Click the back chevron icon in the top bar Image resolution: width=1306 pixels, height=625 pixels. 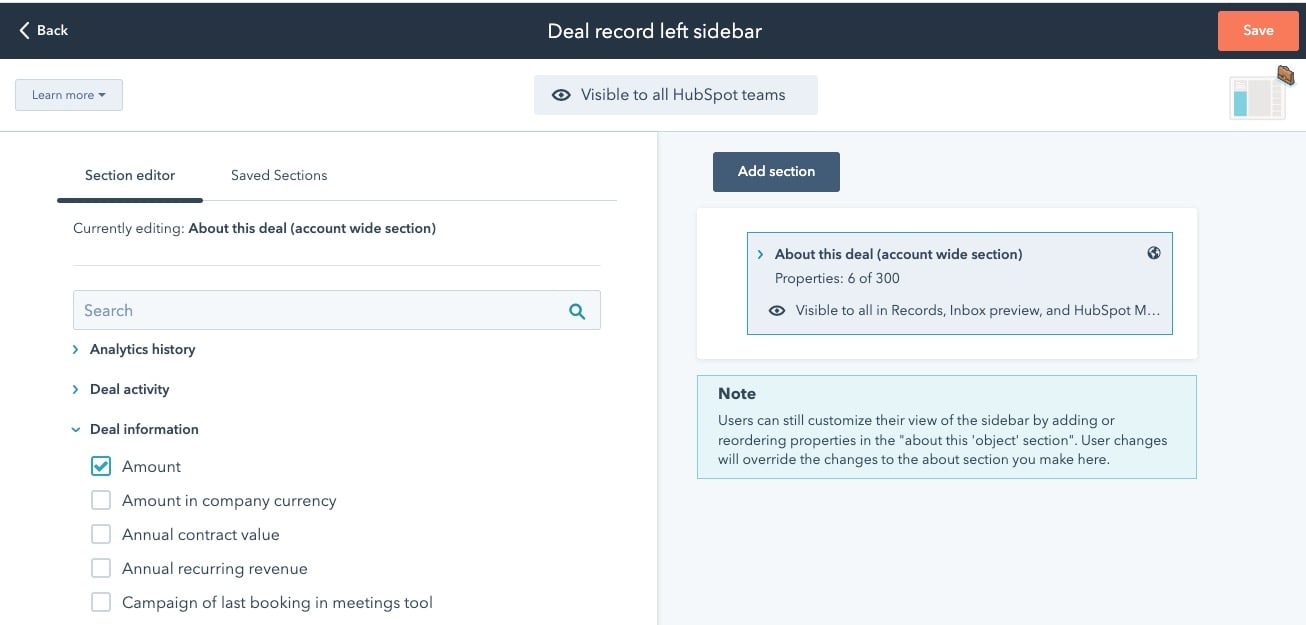tap(22, 30)
